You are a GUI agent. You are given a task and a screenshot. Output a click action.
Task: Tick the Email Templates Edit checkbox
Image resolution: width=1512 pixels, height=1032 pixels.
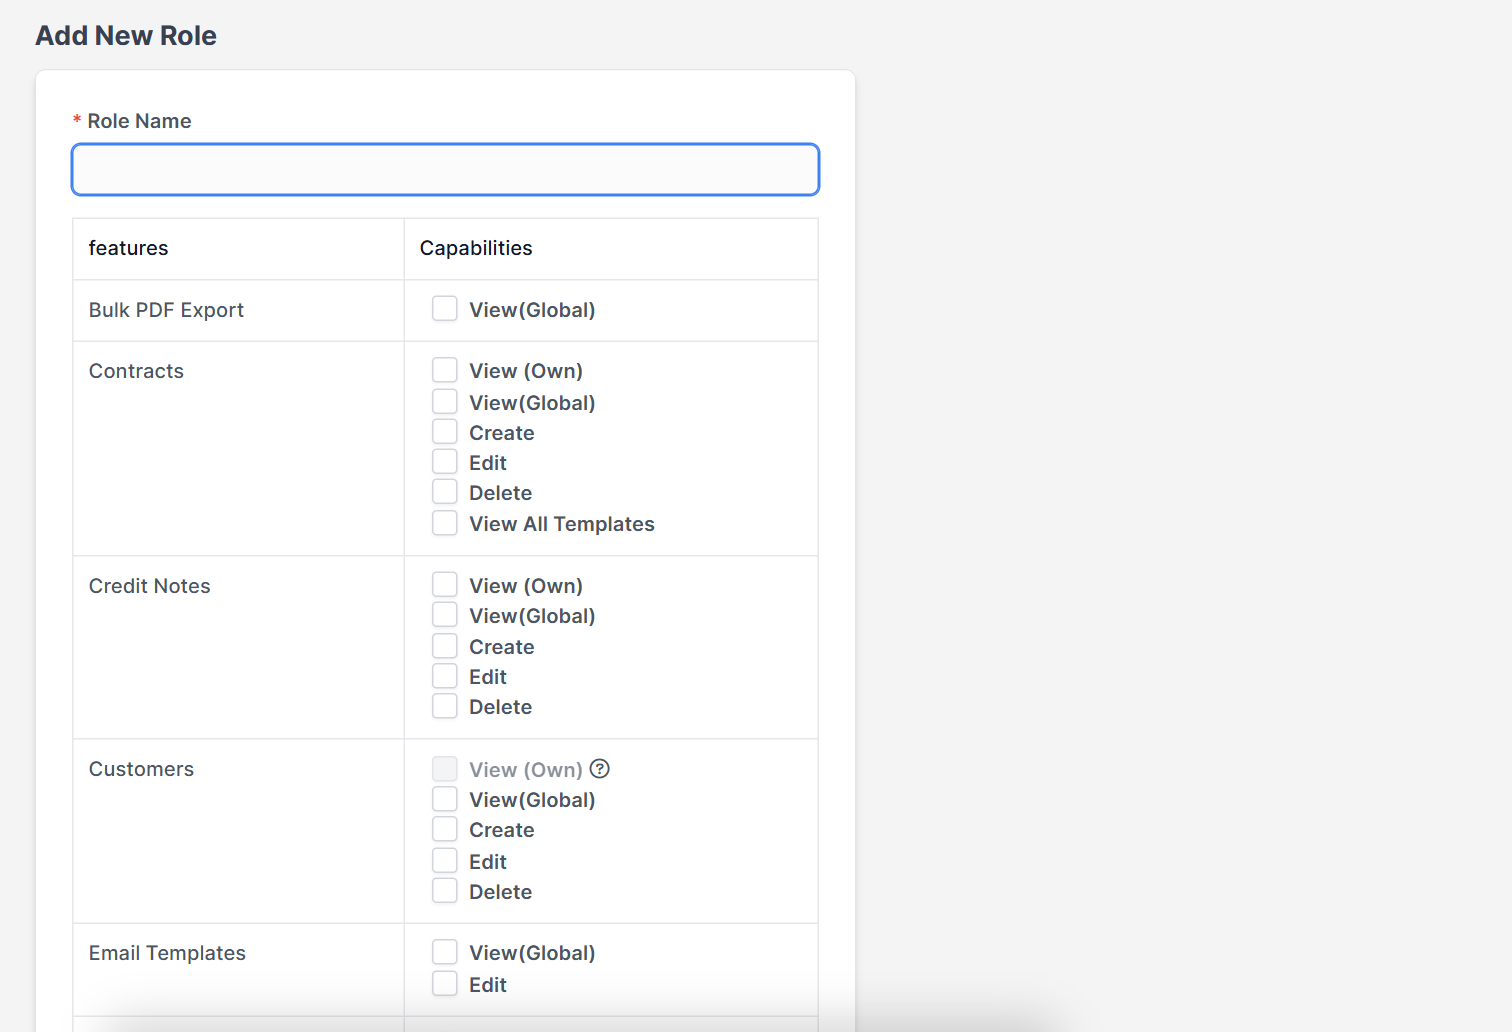[445, 983]
